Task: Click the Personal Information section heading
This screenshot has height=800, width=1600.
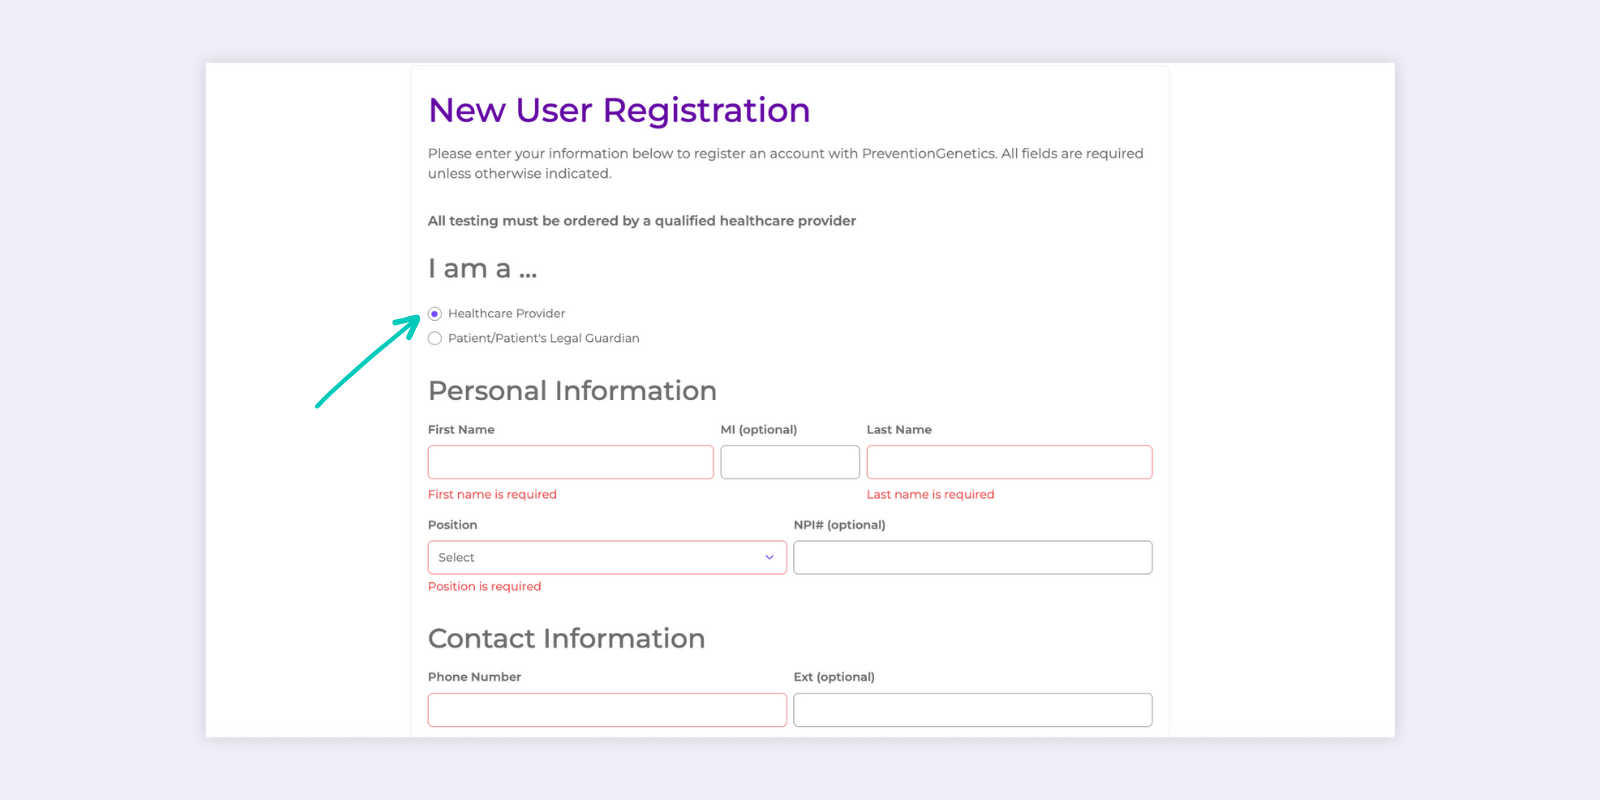Action: coord(572,391)
